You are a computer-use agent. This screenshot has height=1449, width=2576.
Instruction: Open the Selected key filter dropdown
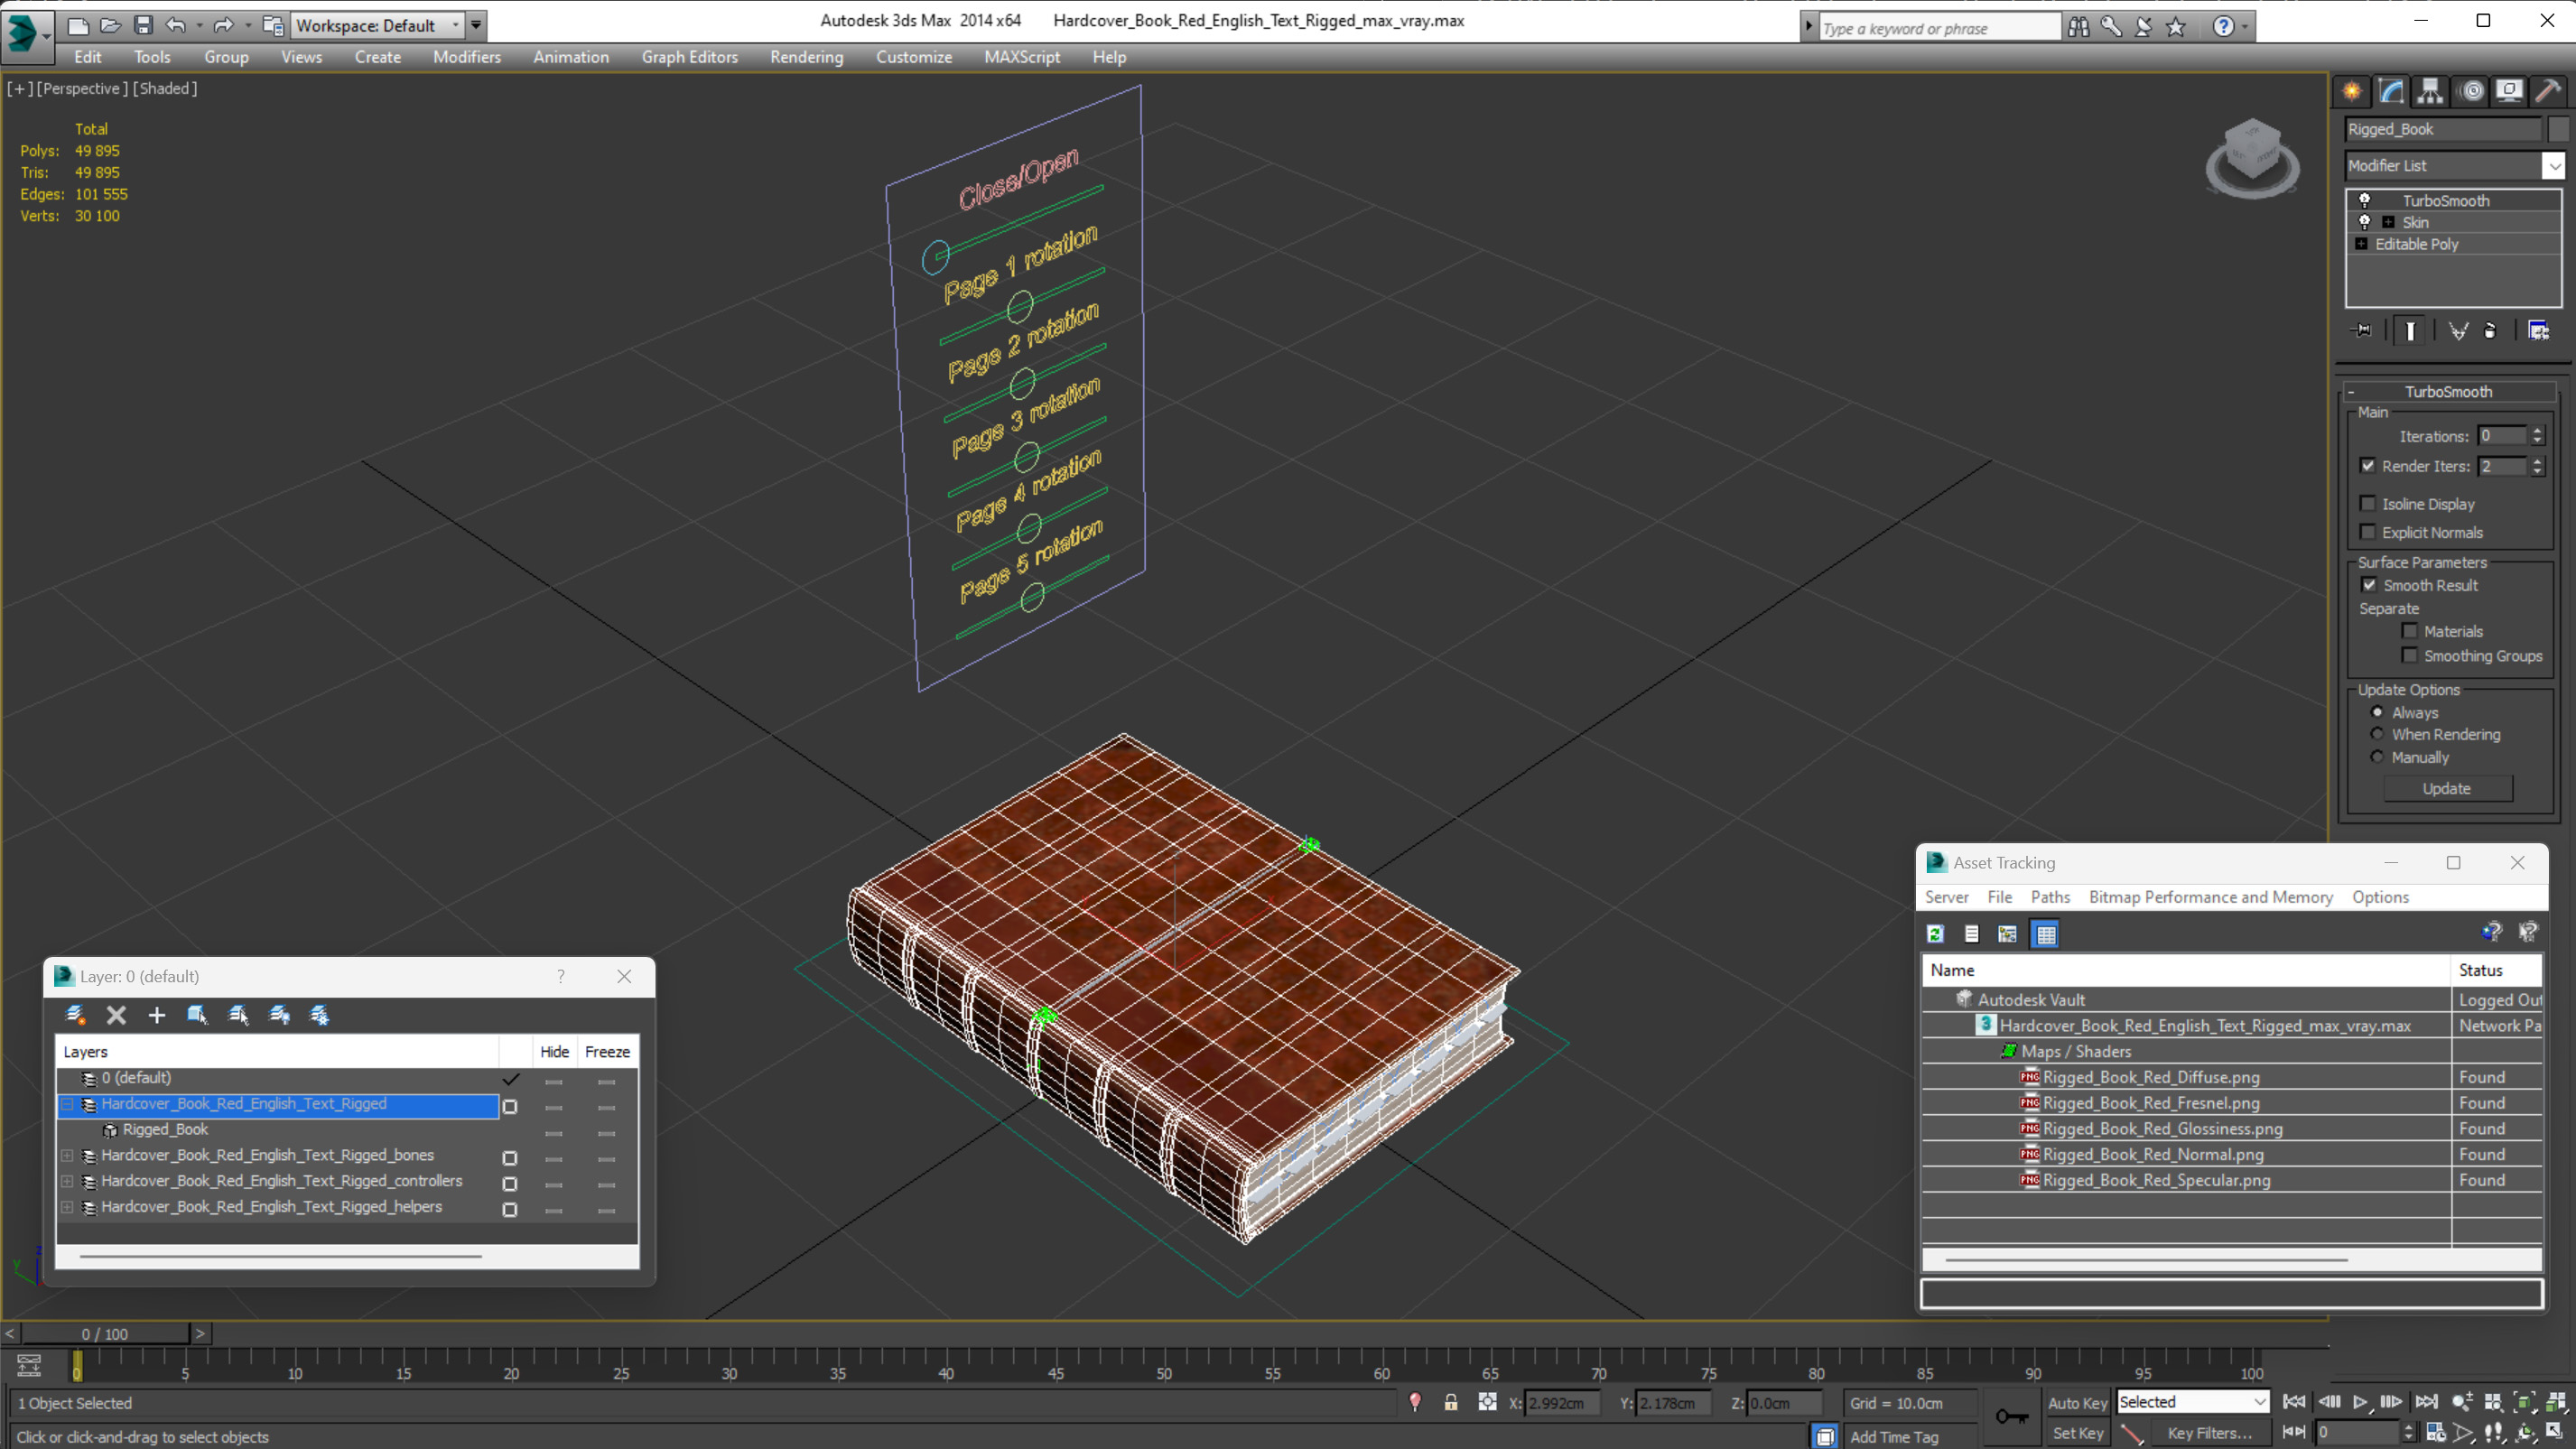tap(2193, 1402)
